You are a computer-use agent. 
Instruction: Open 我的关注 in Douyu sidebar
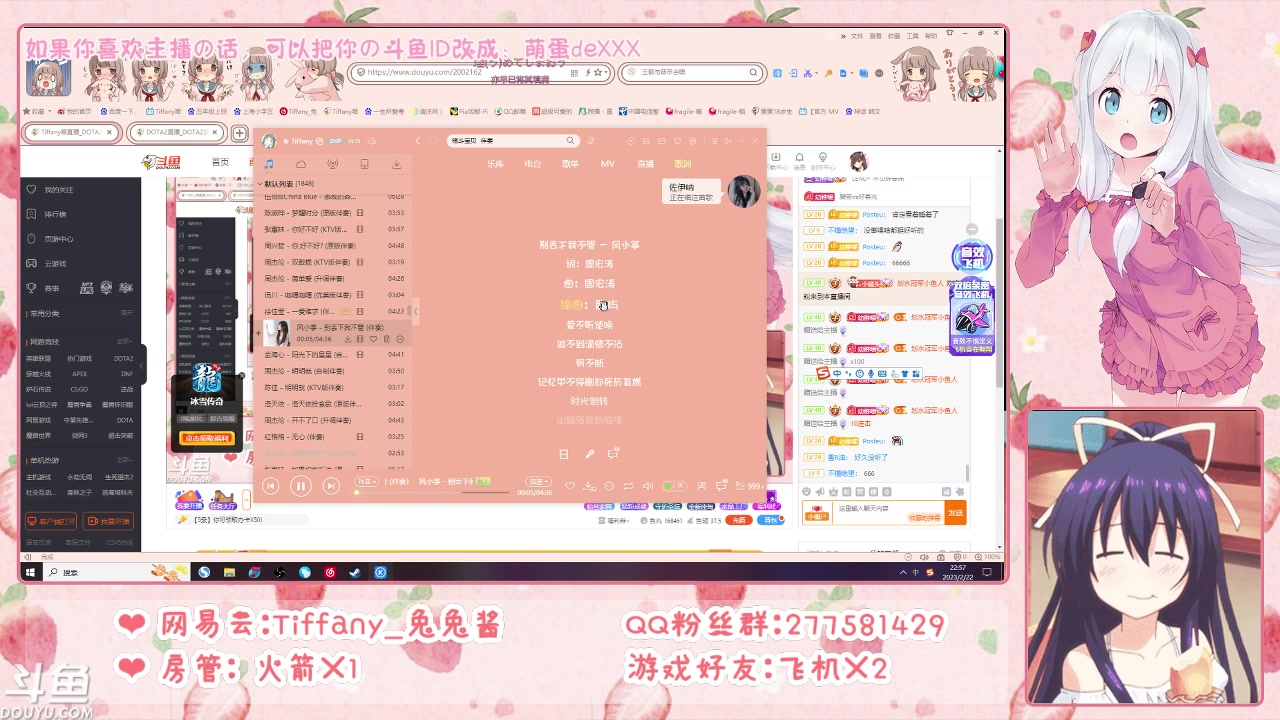59,189
